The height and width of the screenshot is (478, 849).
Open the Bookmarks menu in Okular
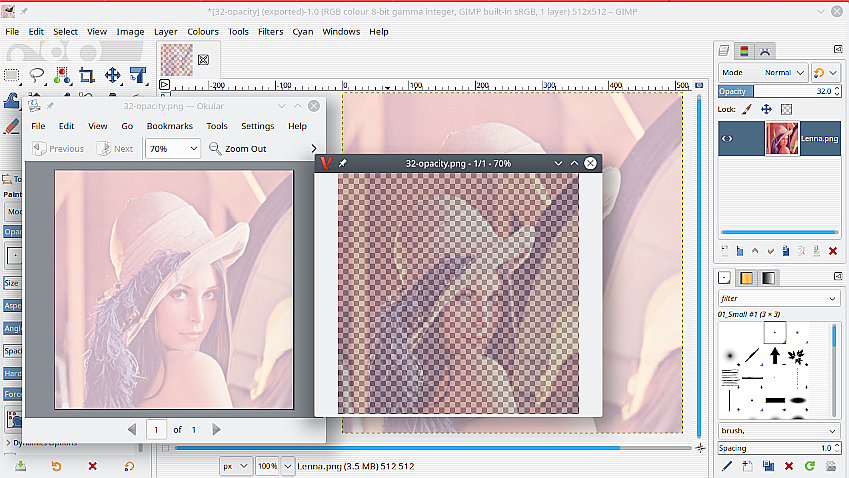[x=169, y=126]
